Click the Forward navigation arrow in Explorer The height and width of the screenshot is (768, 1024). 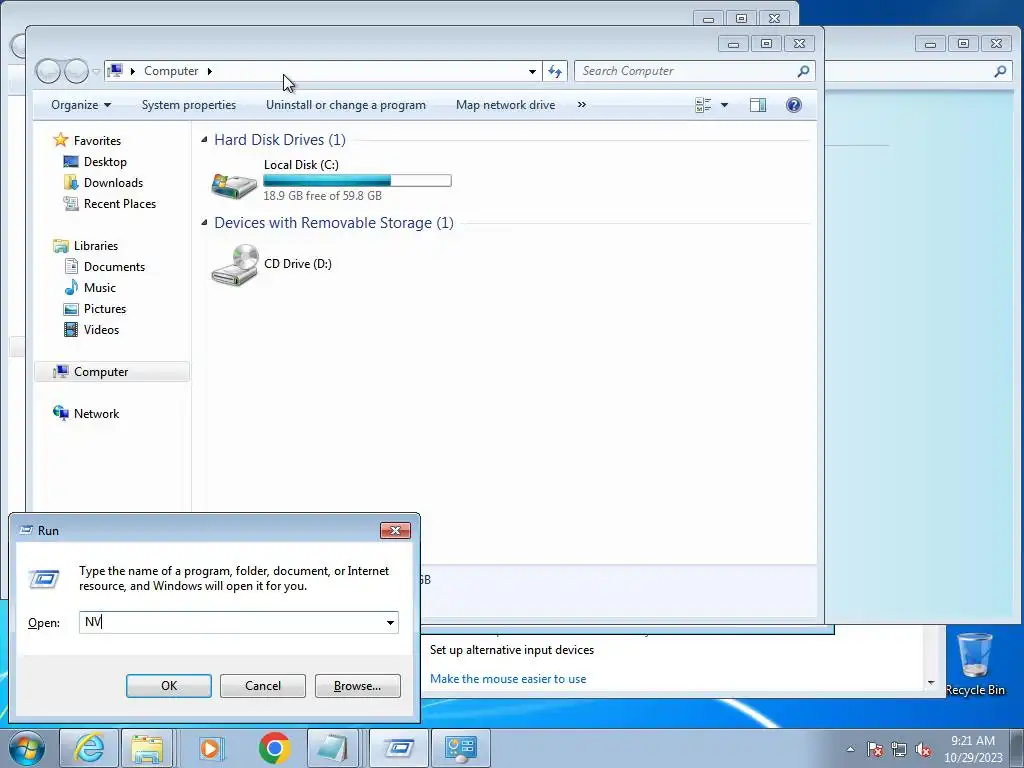click(x=76, y=71)
